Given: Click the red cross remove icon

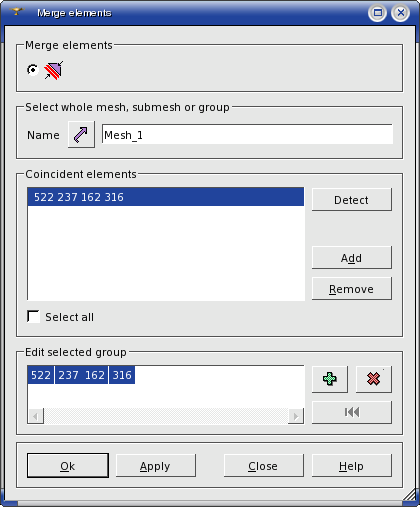Looking at the screenshot, I should click(x=374, y=379).
